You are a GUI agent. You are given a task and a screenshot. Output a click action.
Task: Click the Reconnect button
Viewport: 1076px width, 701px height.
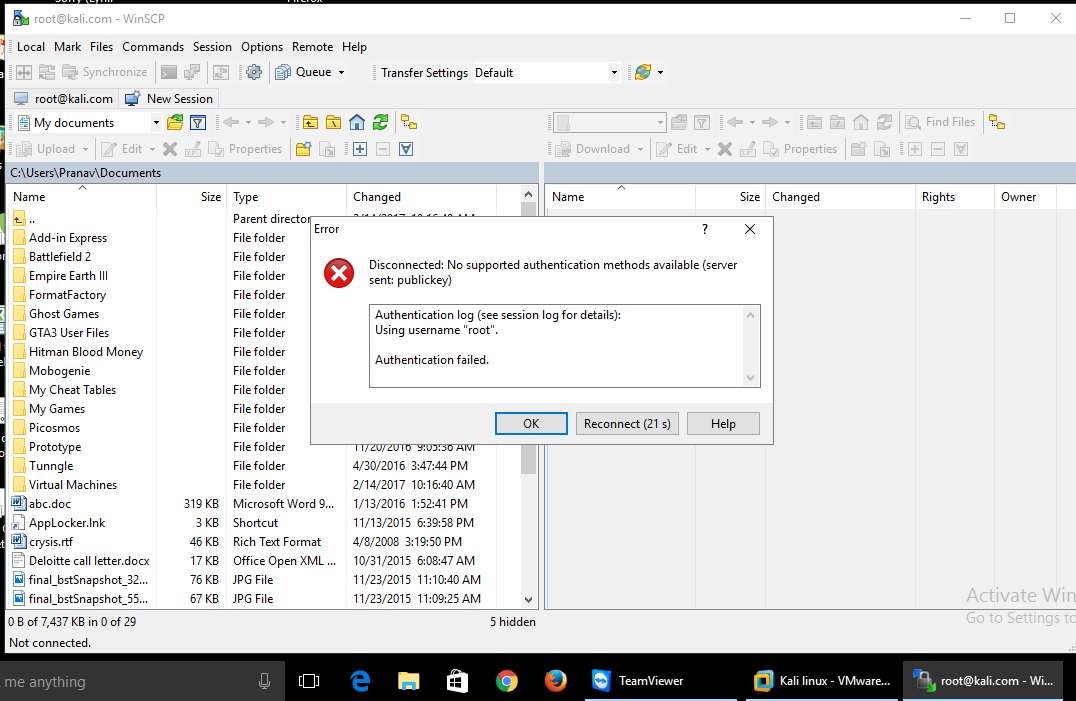[x=627, y=424]
